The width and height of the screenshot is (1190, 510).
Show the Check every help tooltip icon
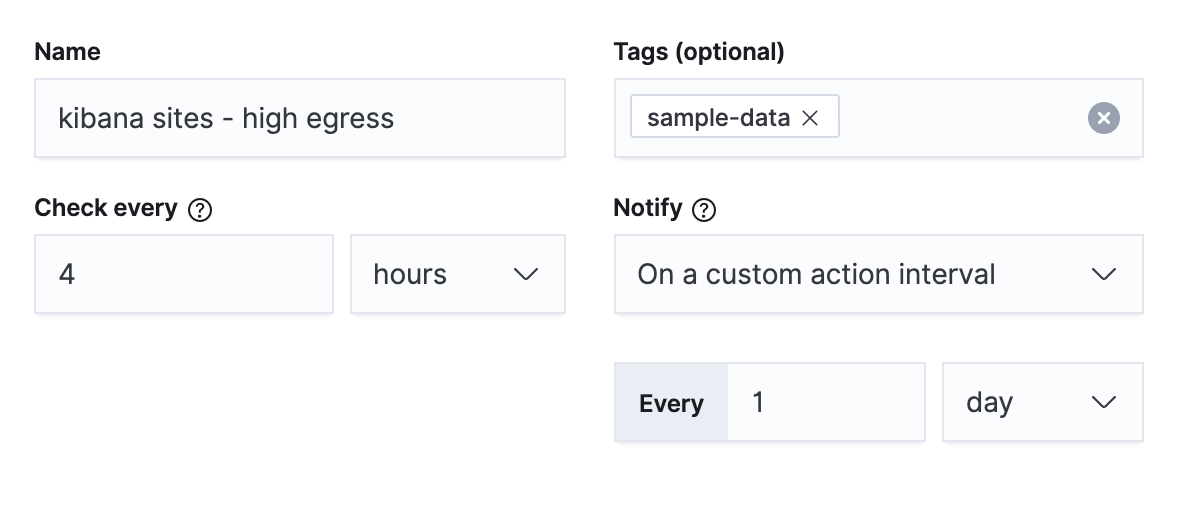tap(200, 210)
